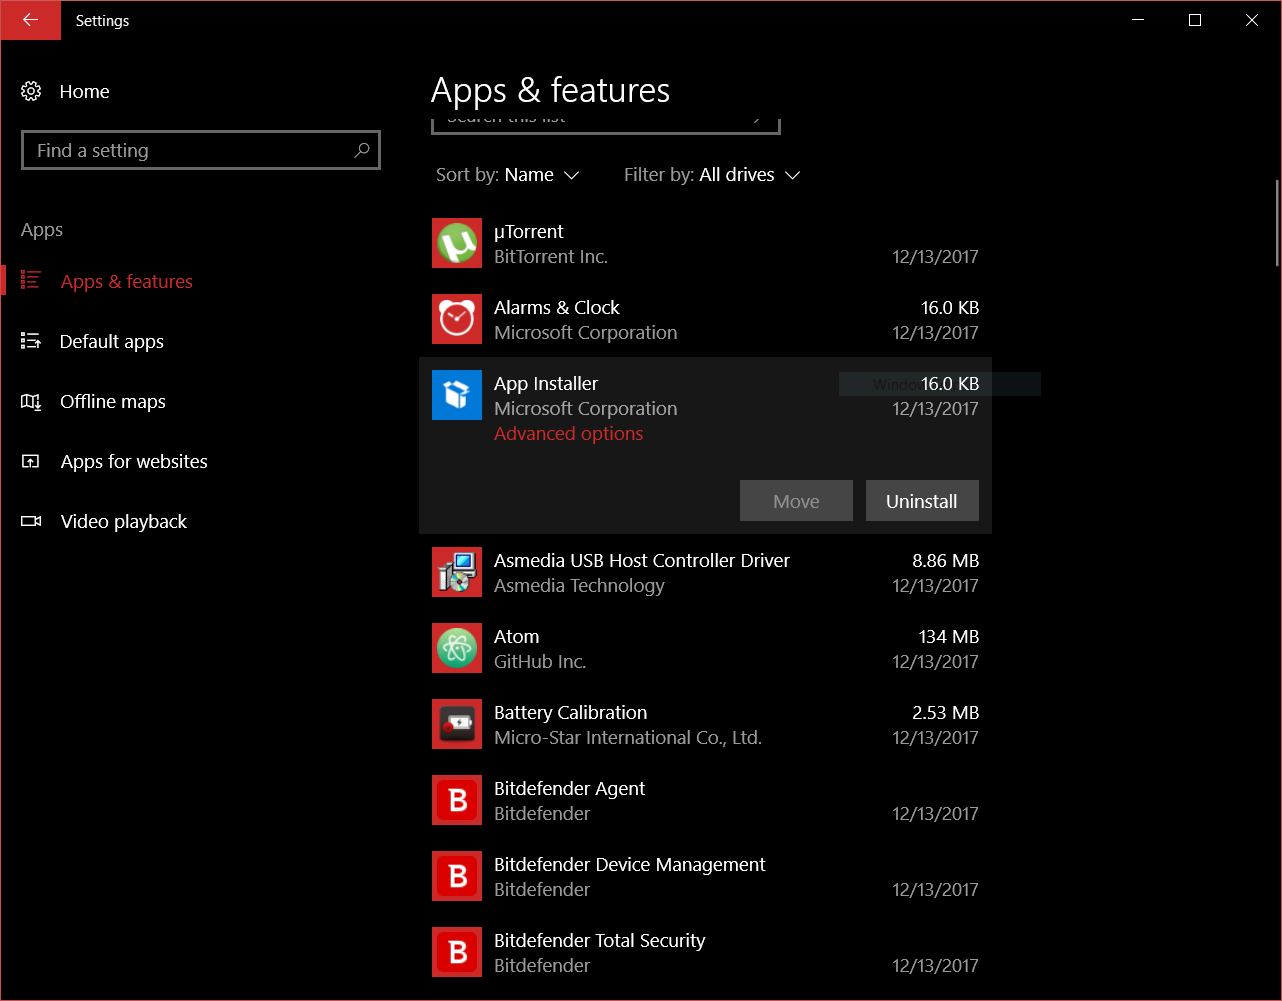Screen dimensions: 1282x1001
Task: Click the Find a setting search box
Action: pos(201,150)
